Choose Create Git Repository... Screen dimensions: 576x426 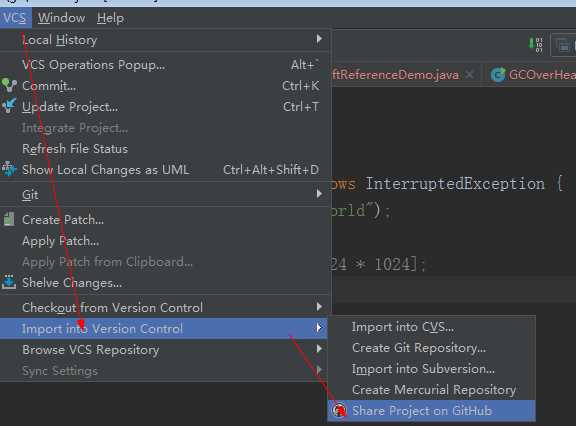click(432, 347)
